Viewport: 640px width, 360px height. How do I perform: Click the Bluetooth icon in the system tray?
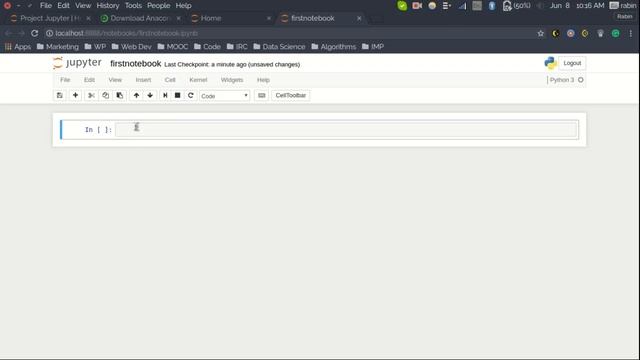[x=492, y=6]
